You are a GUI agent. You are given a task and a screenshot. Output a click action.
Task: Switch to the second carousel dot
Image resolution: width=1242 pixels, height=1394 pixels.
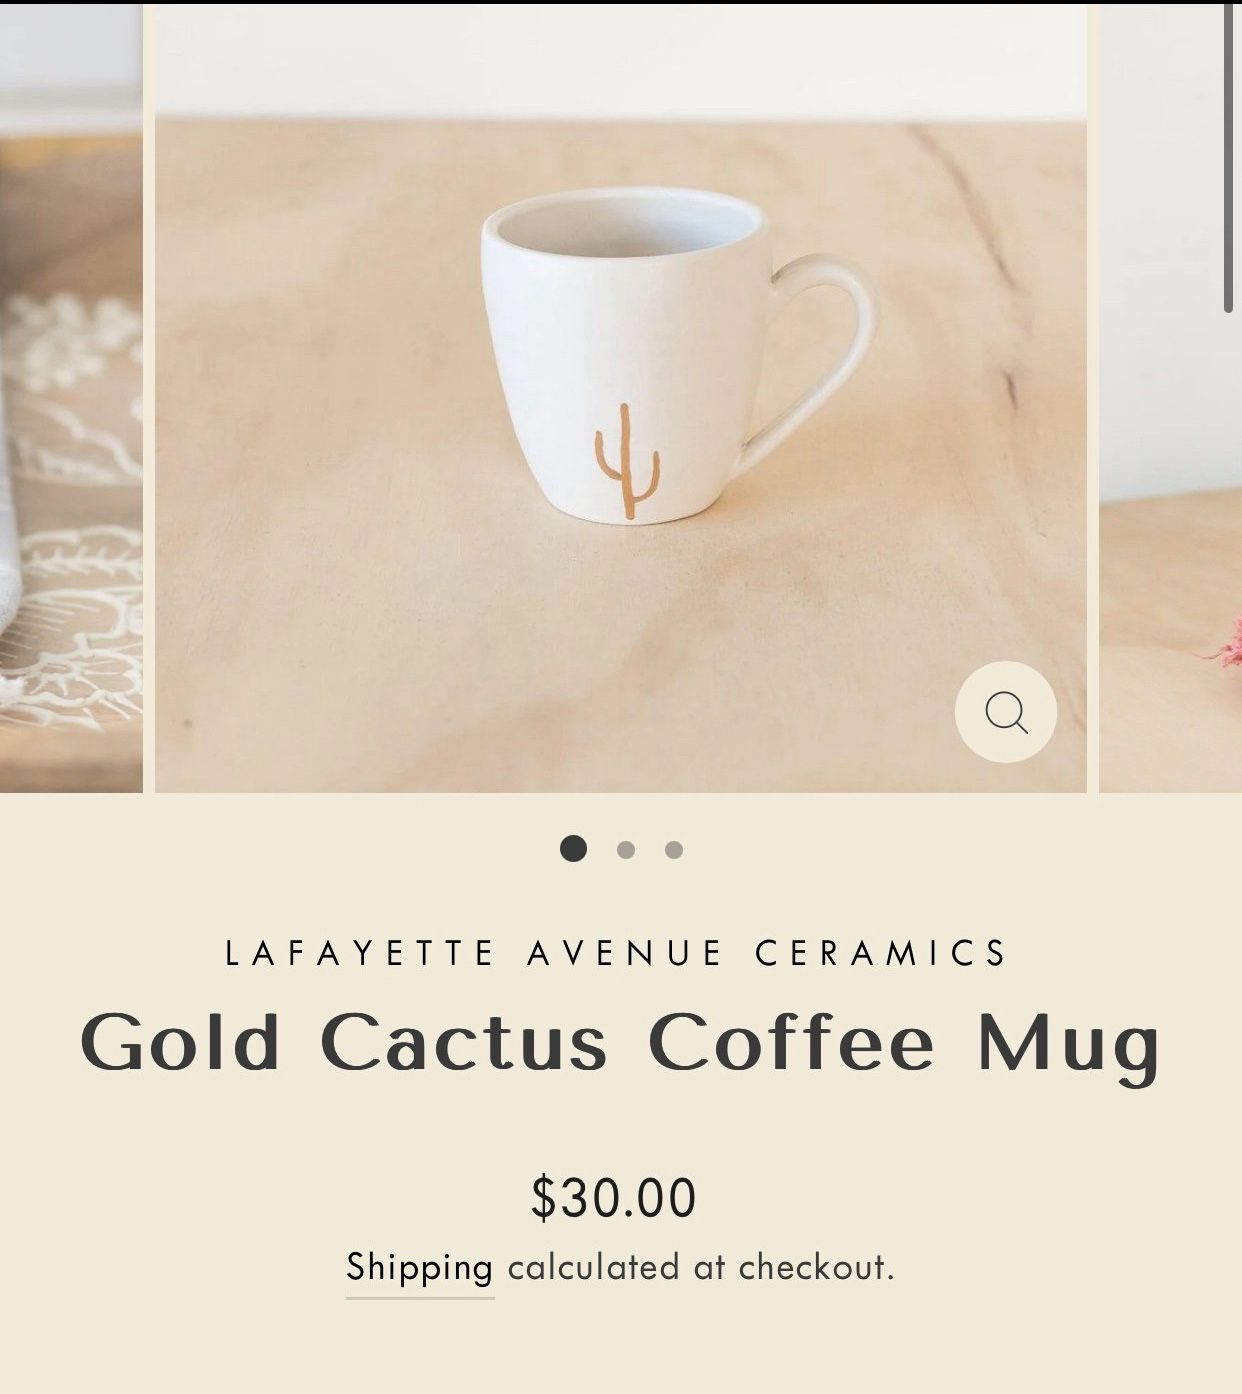point(626,850)
